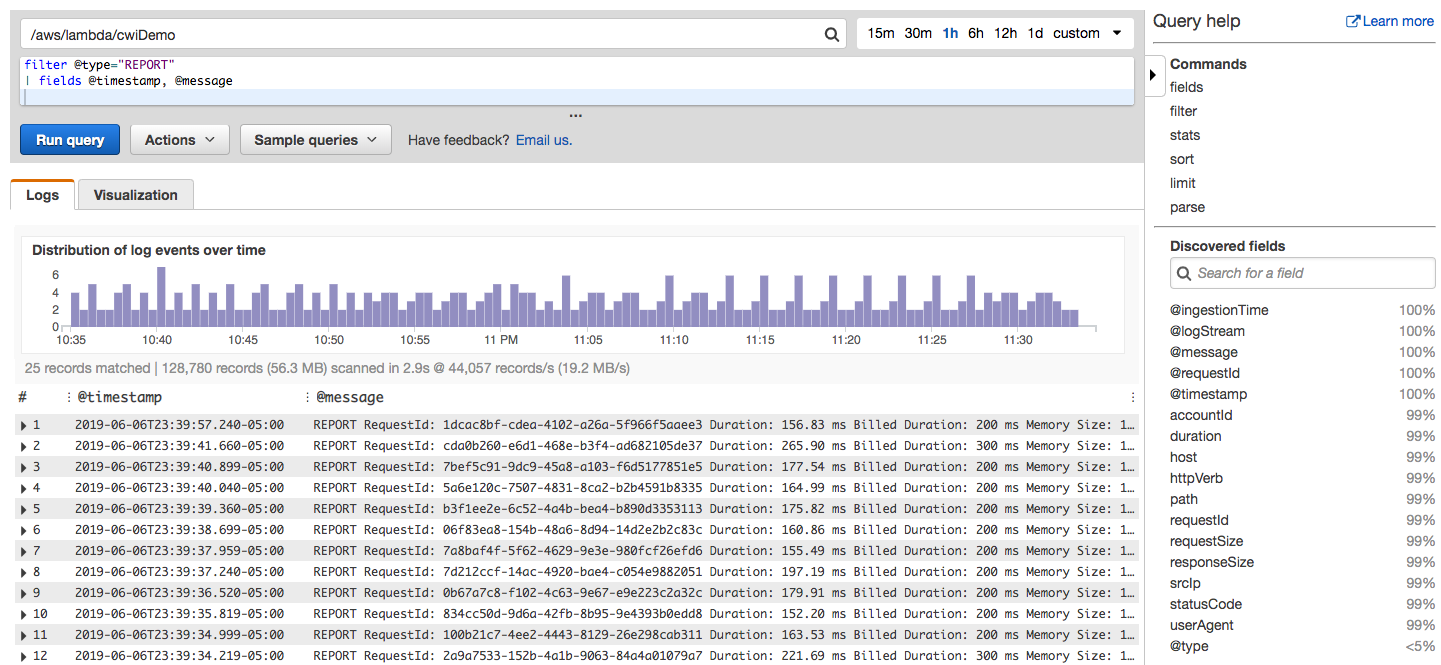Click the Email us feedback link
This screenshot has height=665, width=1441.
[x=543, y=139]
